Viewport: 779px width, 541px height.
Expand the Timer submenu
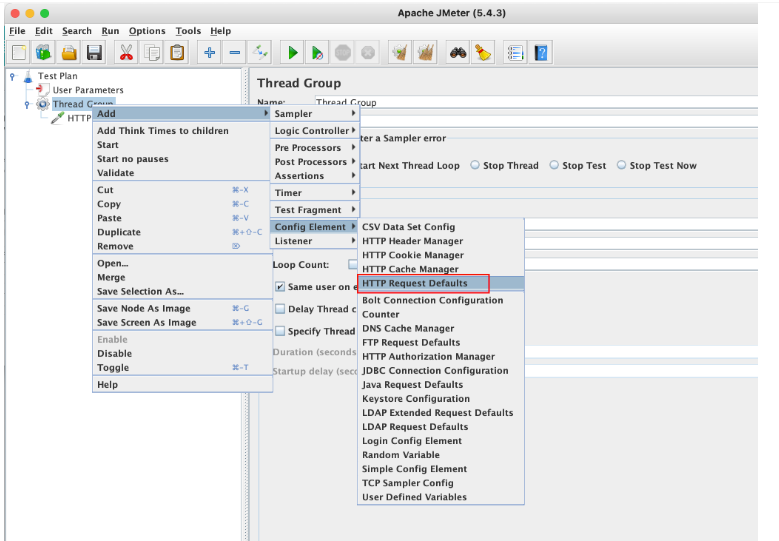pos(314,193)
